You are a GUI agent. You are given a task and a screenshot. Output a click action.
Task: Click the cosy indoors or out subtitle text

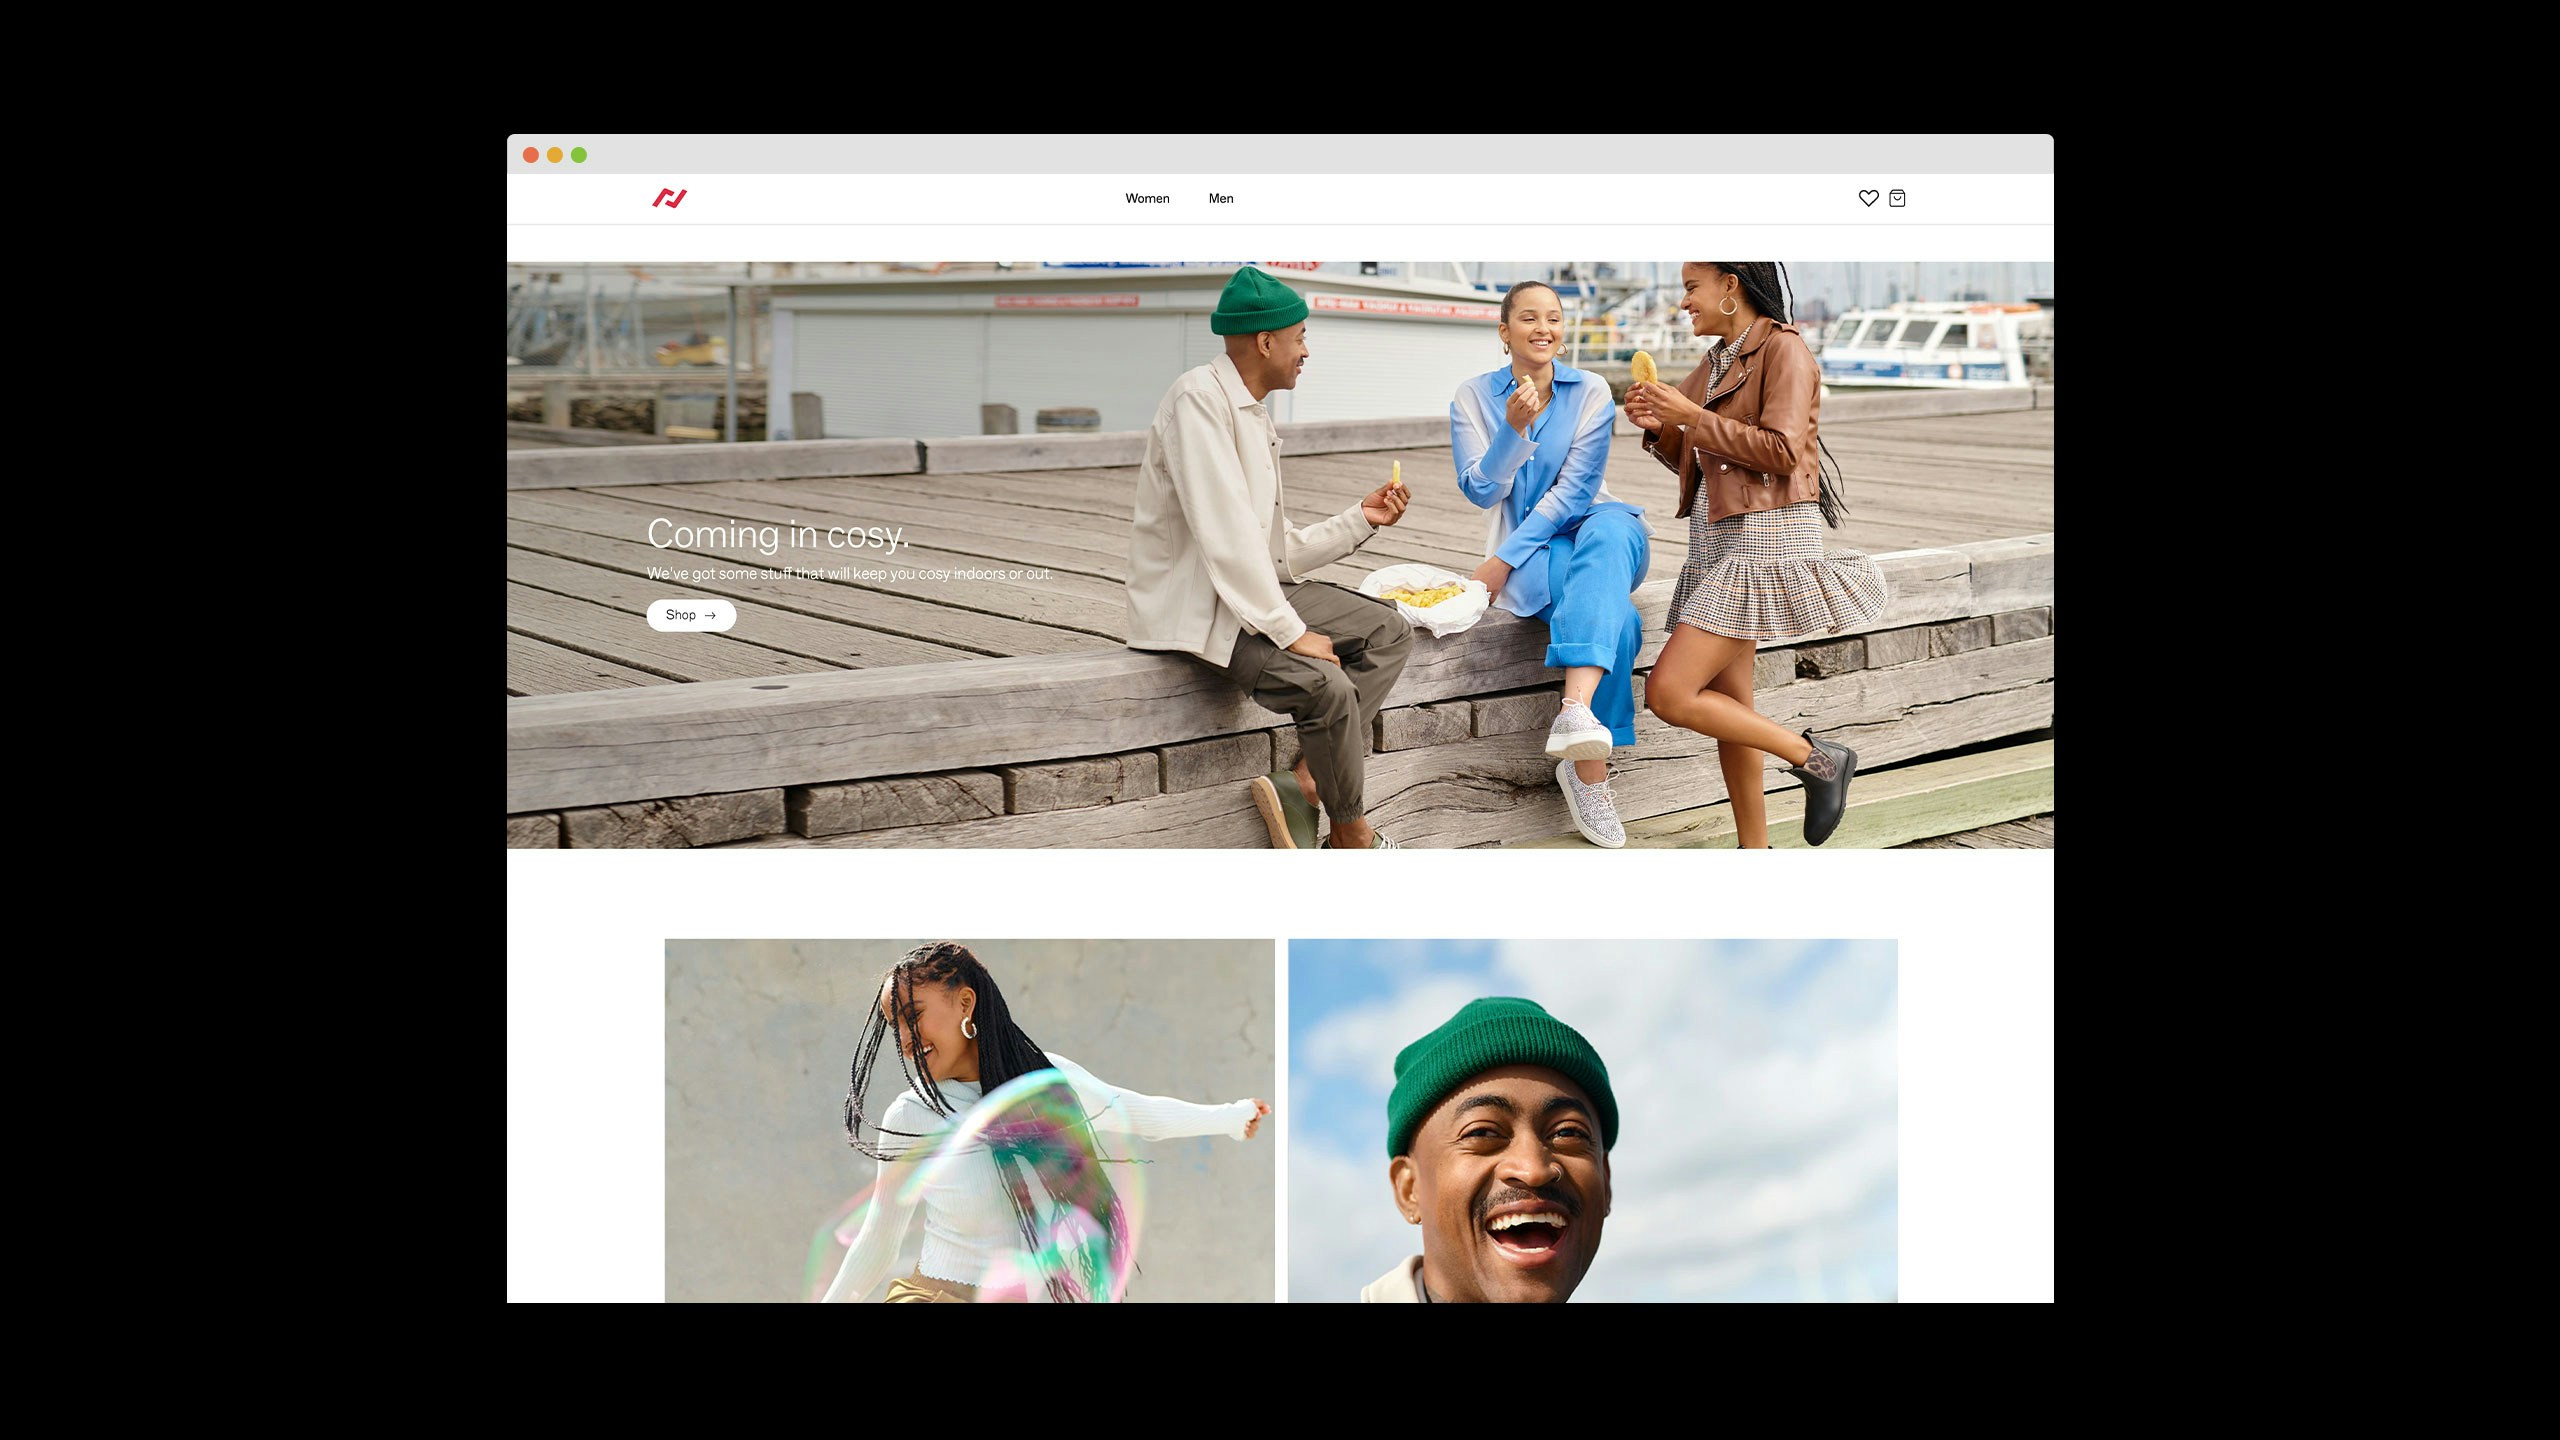[x=849, y=574]
